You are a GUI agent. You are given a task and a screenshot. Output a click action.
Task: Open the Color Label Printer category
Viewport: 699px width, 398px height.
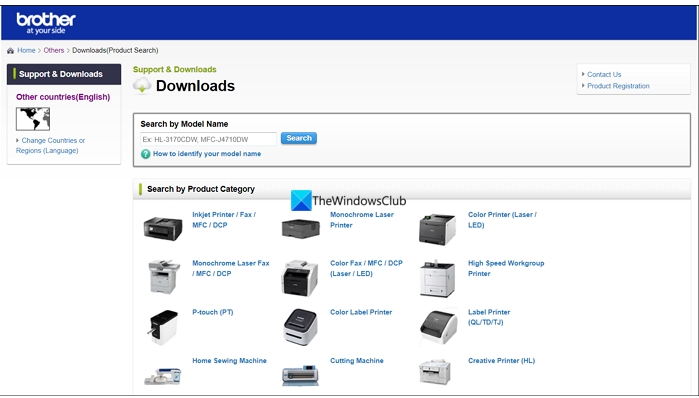pyautogui.click(x=361, y=312)
